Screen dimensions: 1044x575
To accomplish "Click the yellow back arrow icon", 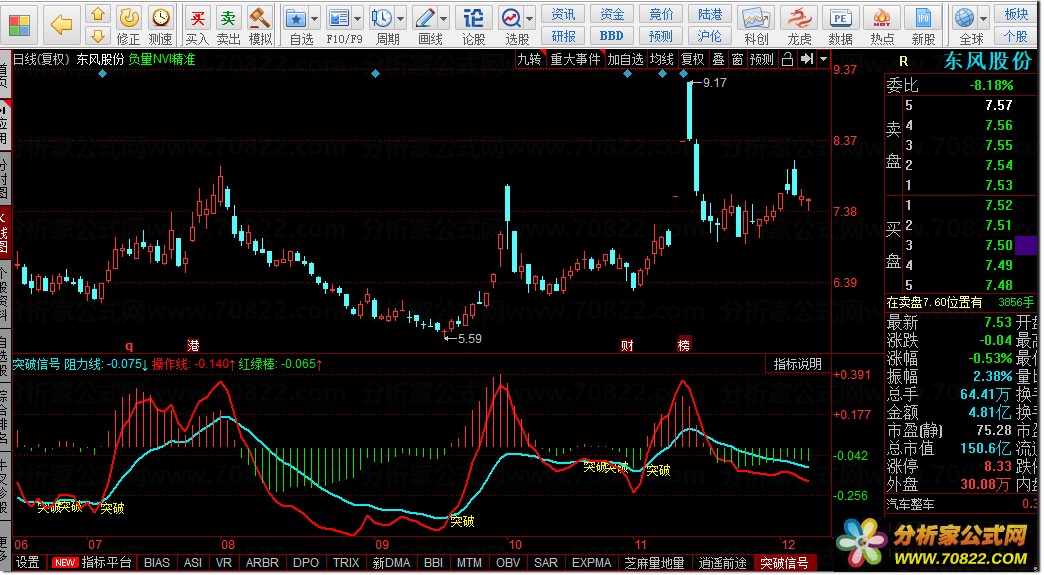I will pyautogui.click(x=61, y=25).
